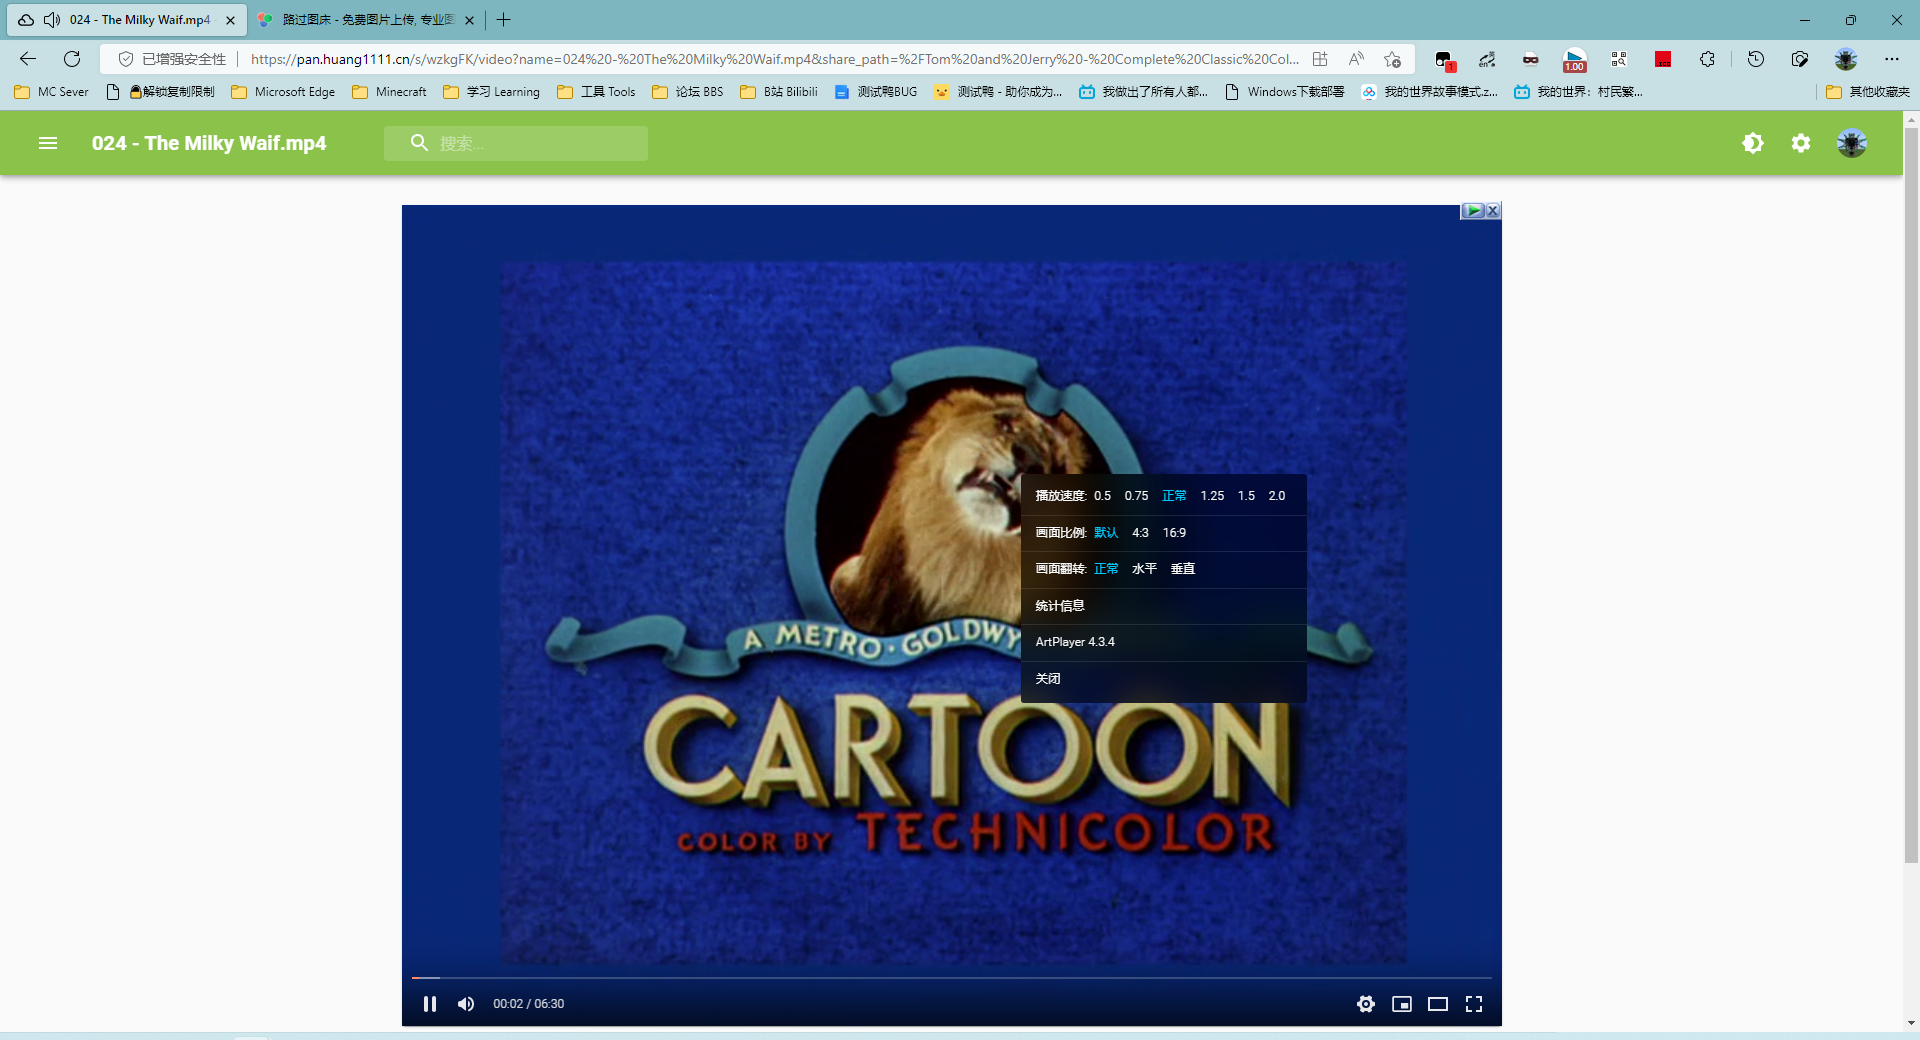Go back in browser
The width and height of the screenshot is (1920, 1040).
28,59
